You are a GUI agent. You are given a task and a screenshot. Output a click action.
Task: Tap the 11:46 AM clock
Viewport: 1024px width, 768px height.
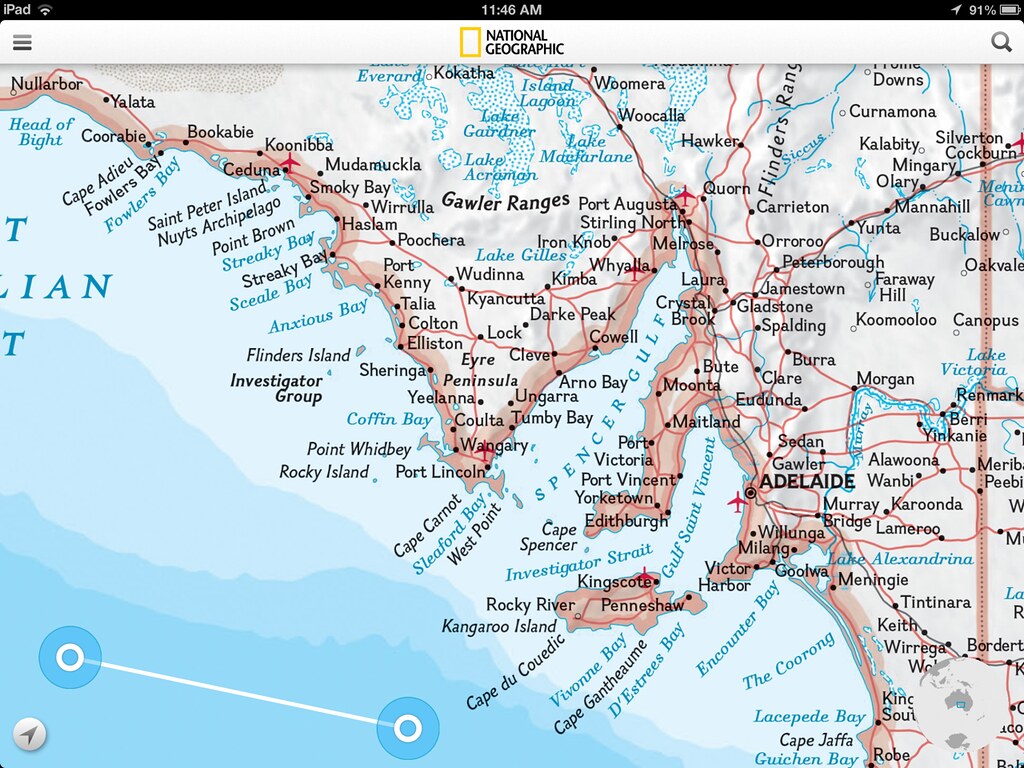511,10
